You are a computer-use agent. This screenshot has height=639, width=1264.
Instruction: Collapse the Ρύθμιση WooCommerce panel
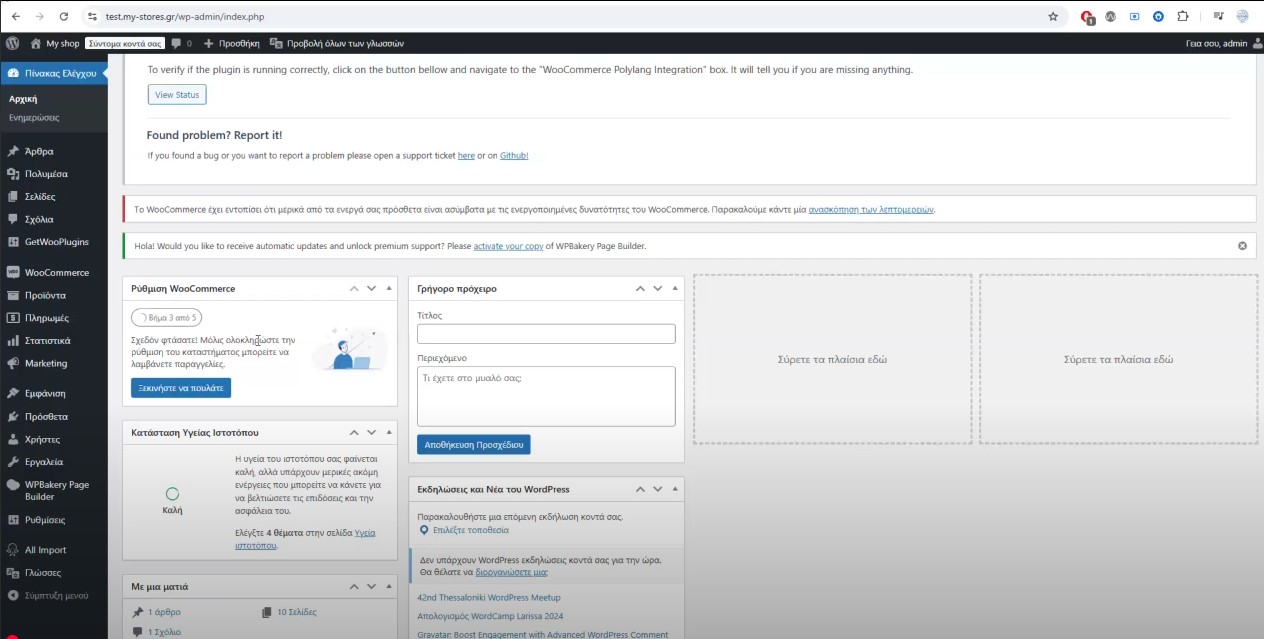(389, 288)
